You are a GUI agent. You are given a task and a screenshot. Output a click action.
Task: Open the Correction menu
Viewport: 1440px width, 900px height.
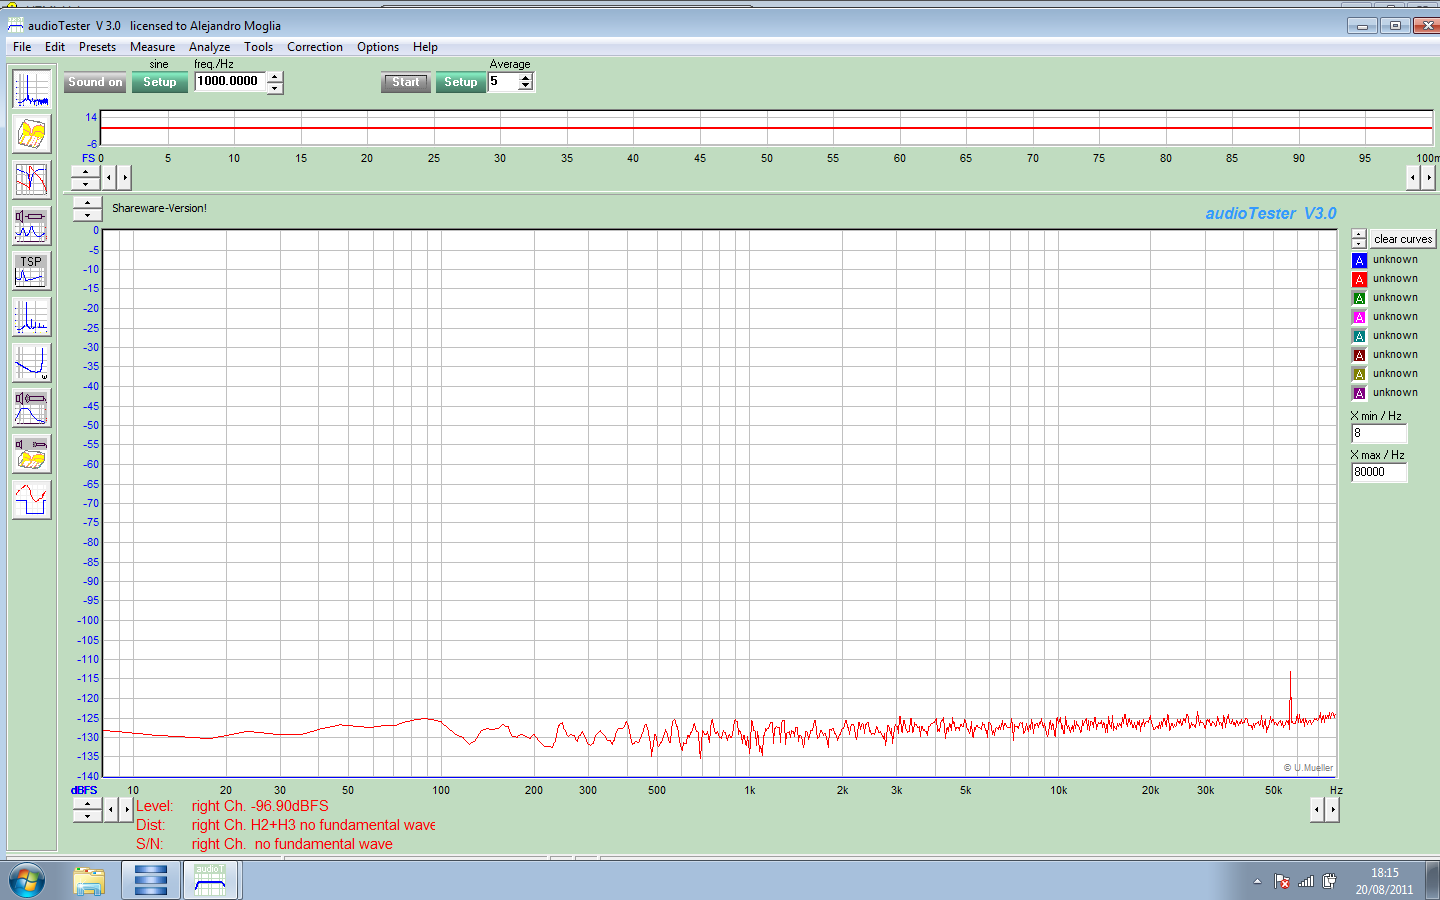pos(315,47)
